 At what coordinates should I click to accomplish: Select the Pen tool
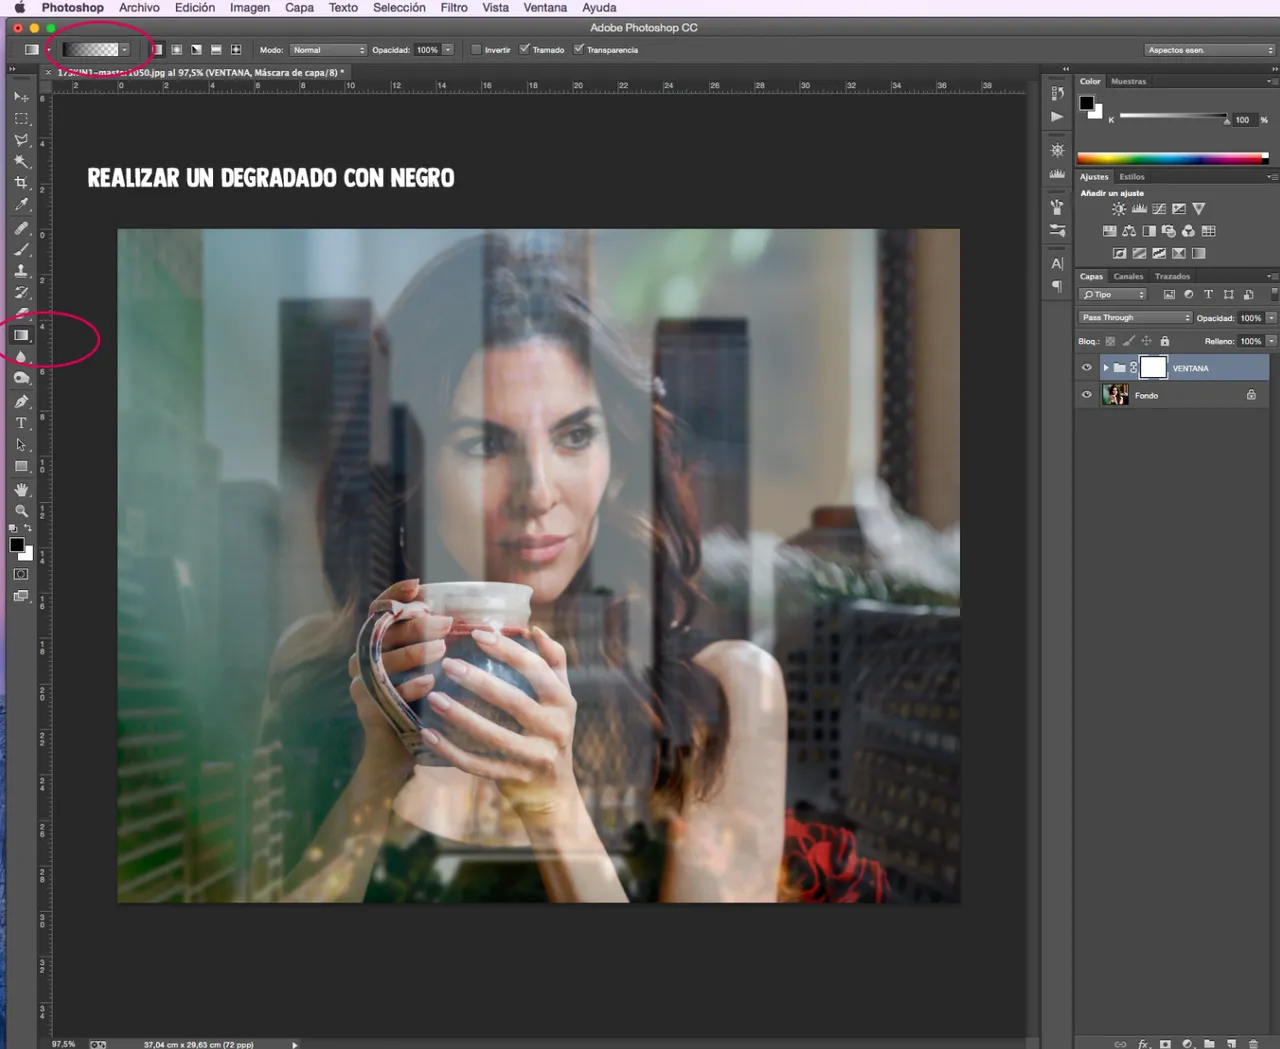(x=21, y=402)
